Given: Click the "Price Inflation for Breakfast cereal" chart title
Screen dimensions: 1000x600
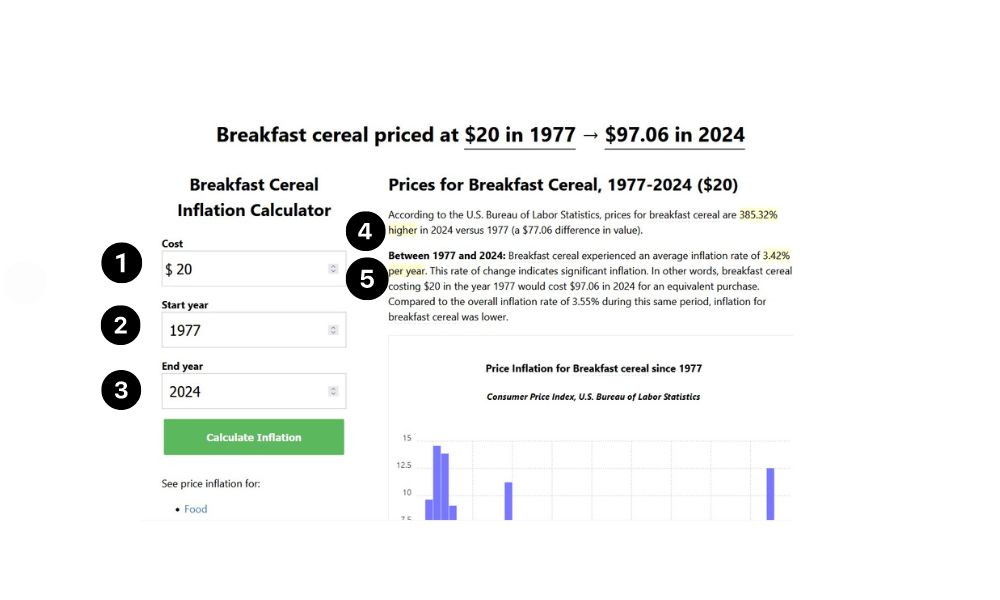Looking at the screenshot, I should [593, 368].
